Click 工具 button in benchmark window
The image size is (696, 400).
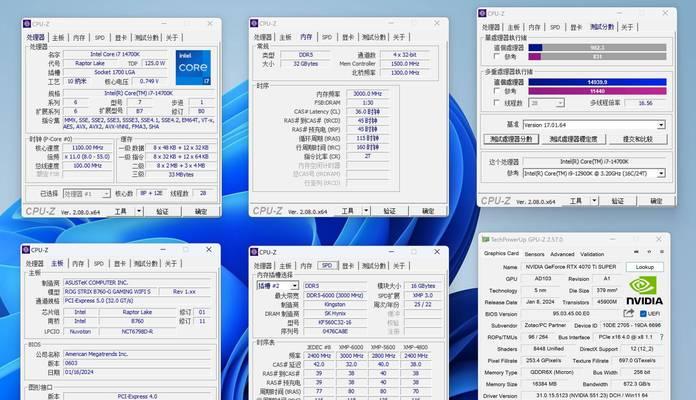coord(576,201)
